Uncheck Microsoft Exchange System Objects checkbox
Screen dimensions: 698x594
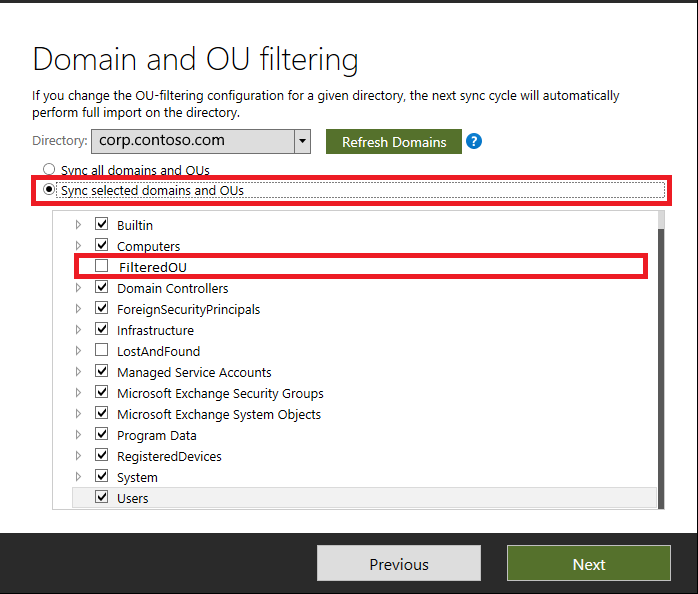pos(101,413)
